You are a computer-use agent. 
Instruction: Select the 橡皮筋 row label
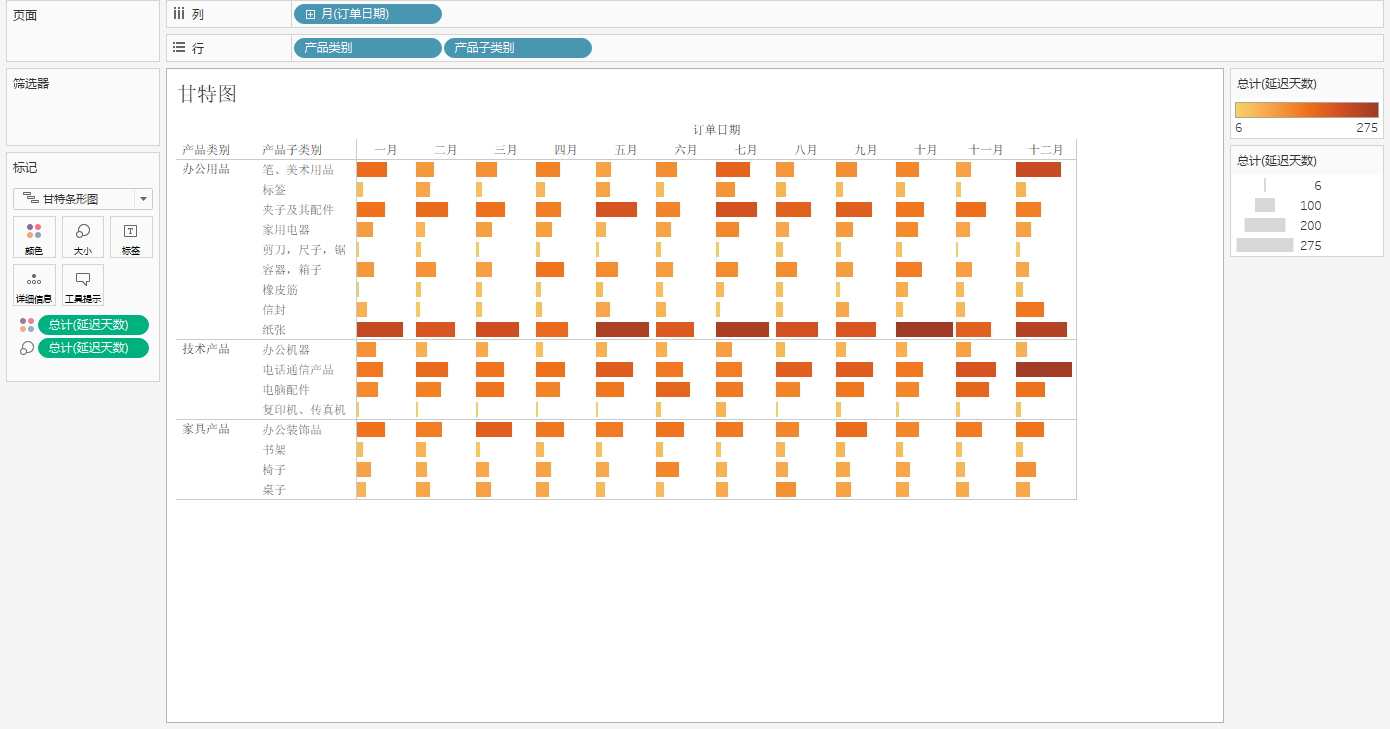(x=280, y=290)
